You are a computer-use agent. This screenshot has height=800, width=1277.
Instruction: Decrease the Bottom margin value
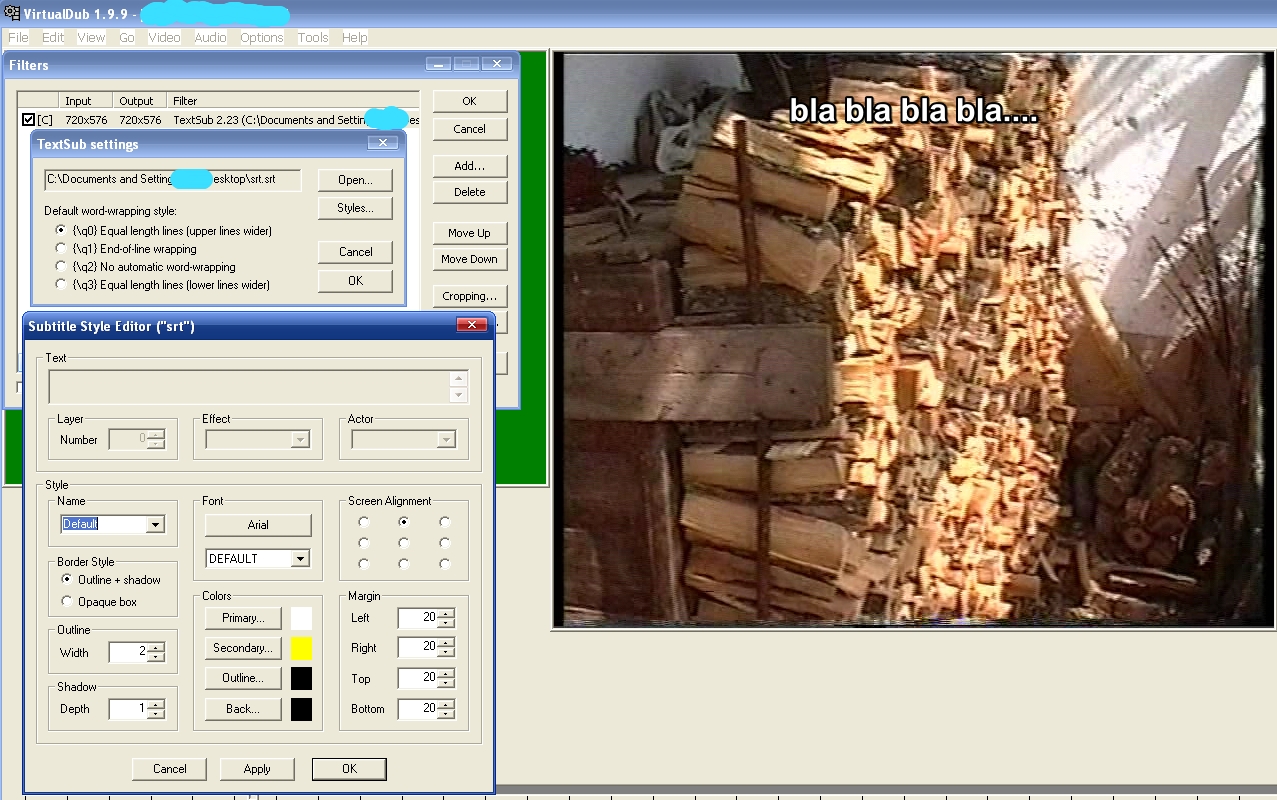pos(446,714)
